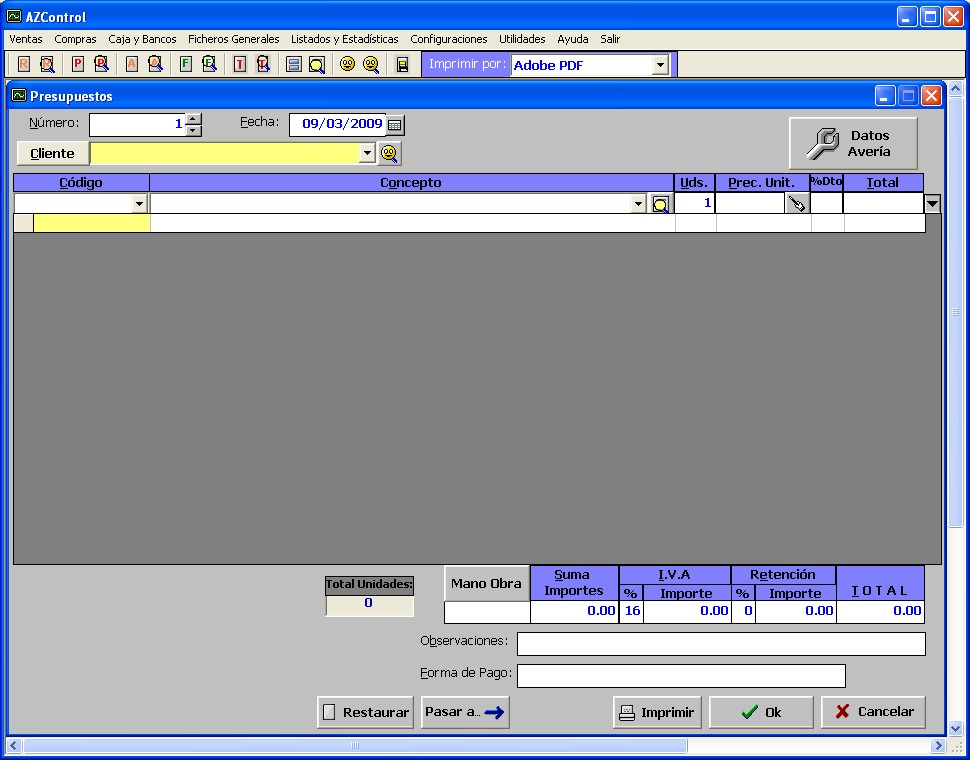Screen dimensions: 970x760
Task: Click the Mano Obra button
Action: click(x=487, y=583)
